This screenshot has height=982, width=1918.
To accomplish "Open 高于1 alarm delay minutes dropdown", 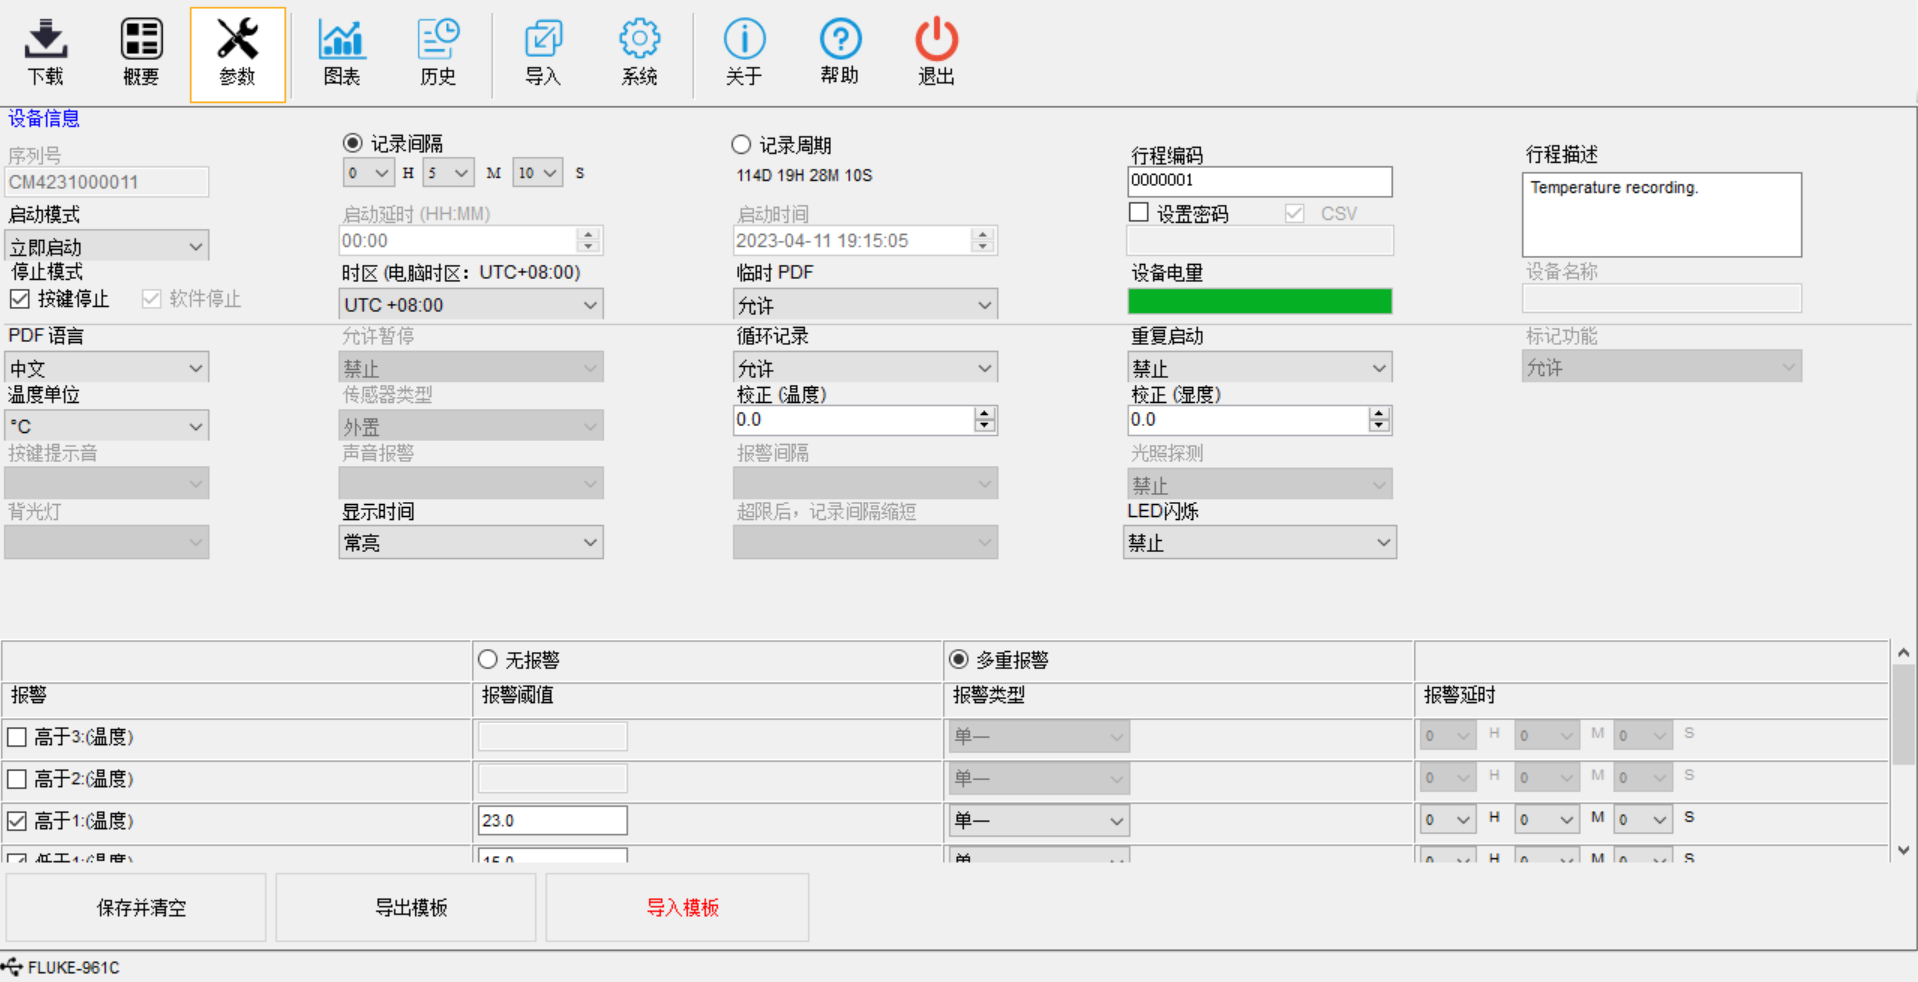I will point(1548,820).
